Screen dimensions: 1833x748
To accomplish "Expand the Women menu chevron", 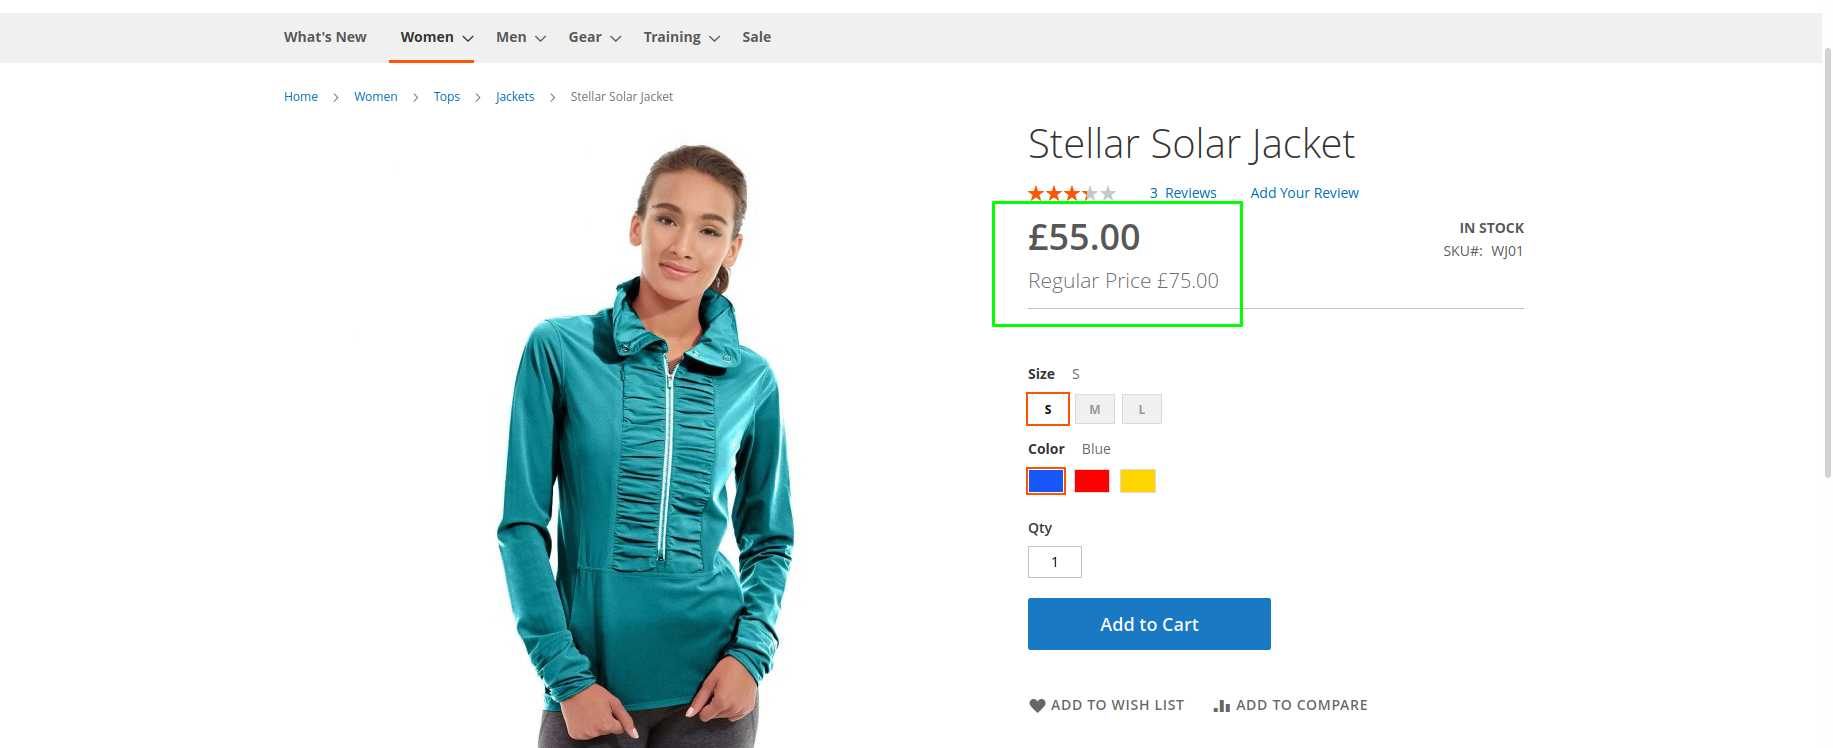I will 467,38.
